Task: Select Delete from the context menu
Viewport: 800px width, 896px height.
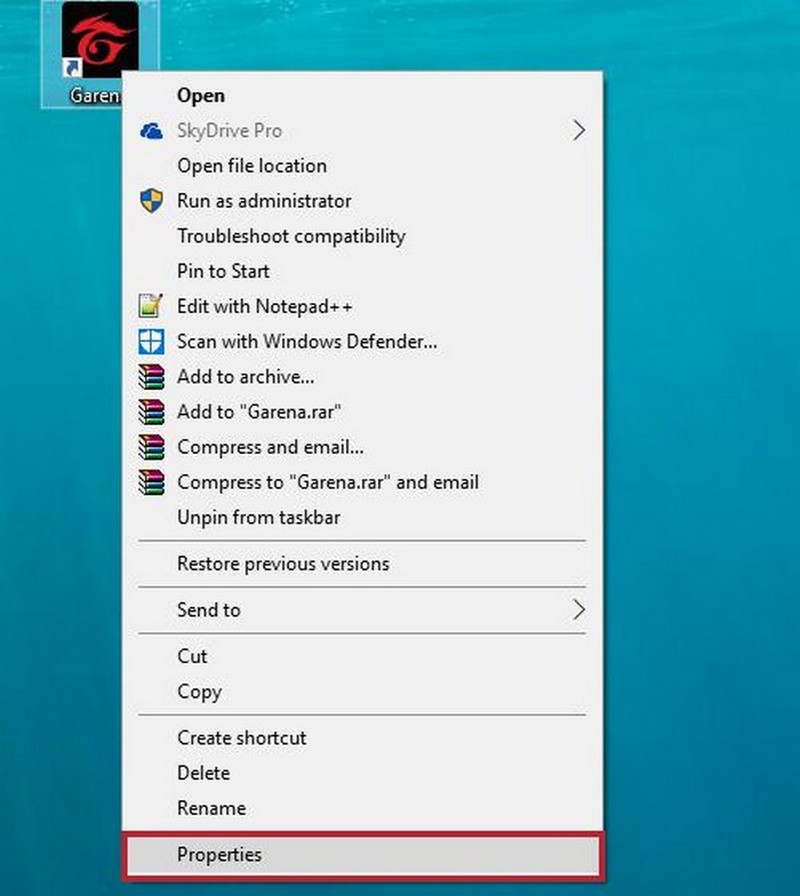Action: tap(362, 773)
